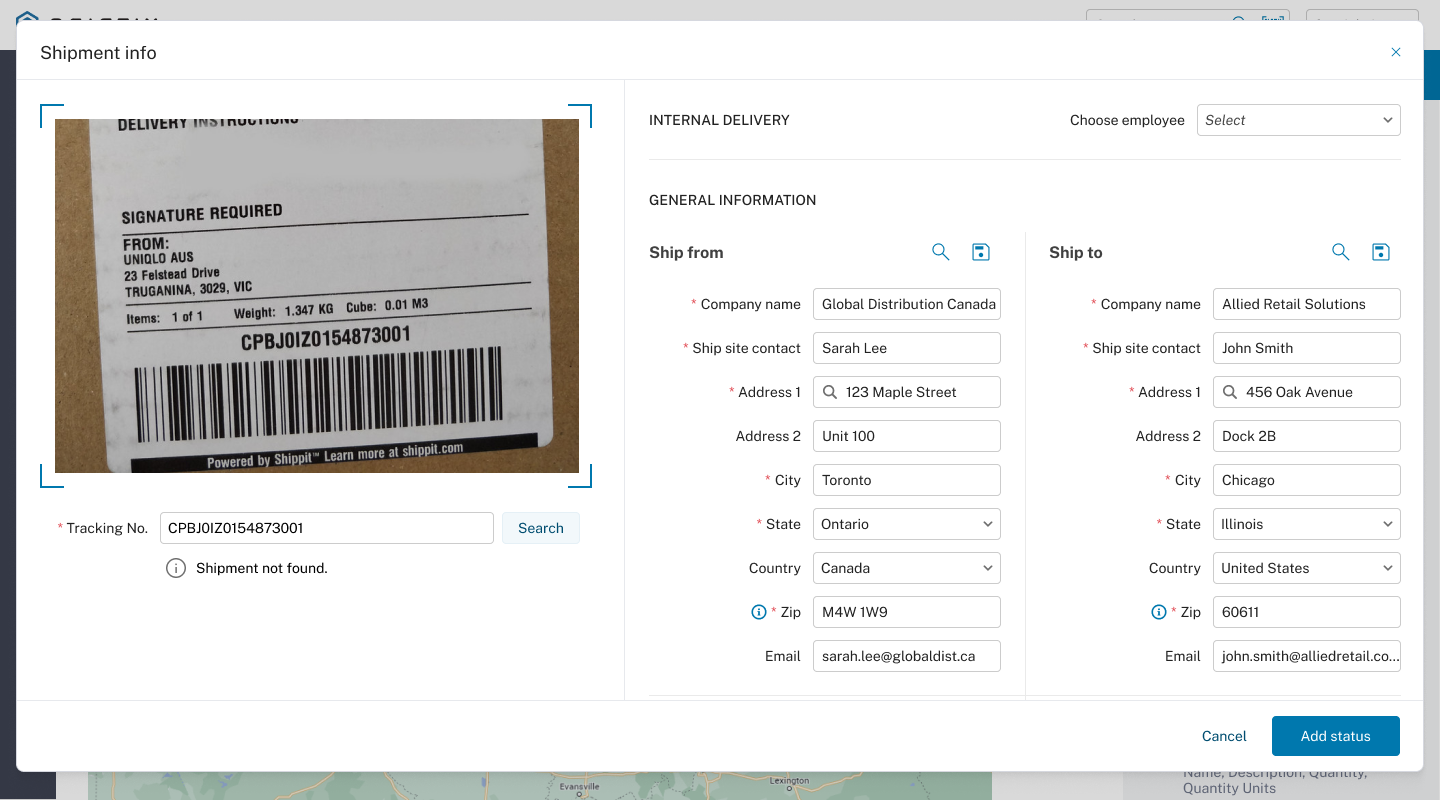Click the Ship from save address icon

981,252
